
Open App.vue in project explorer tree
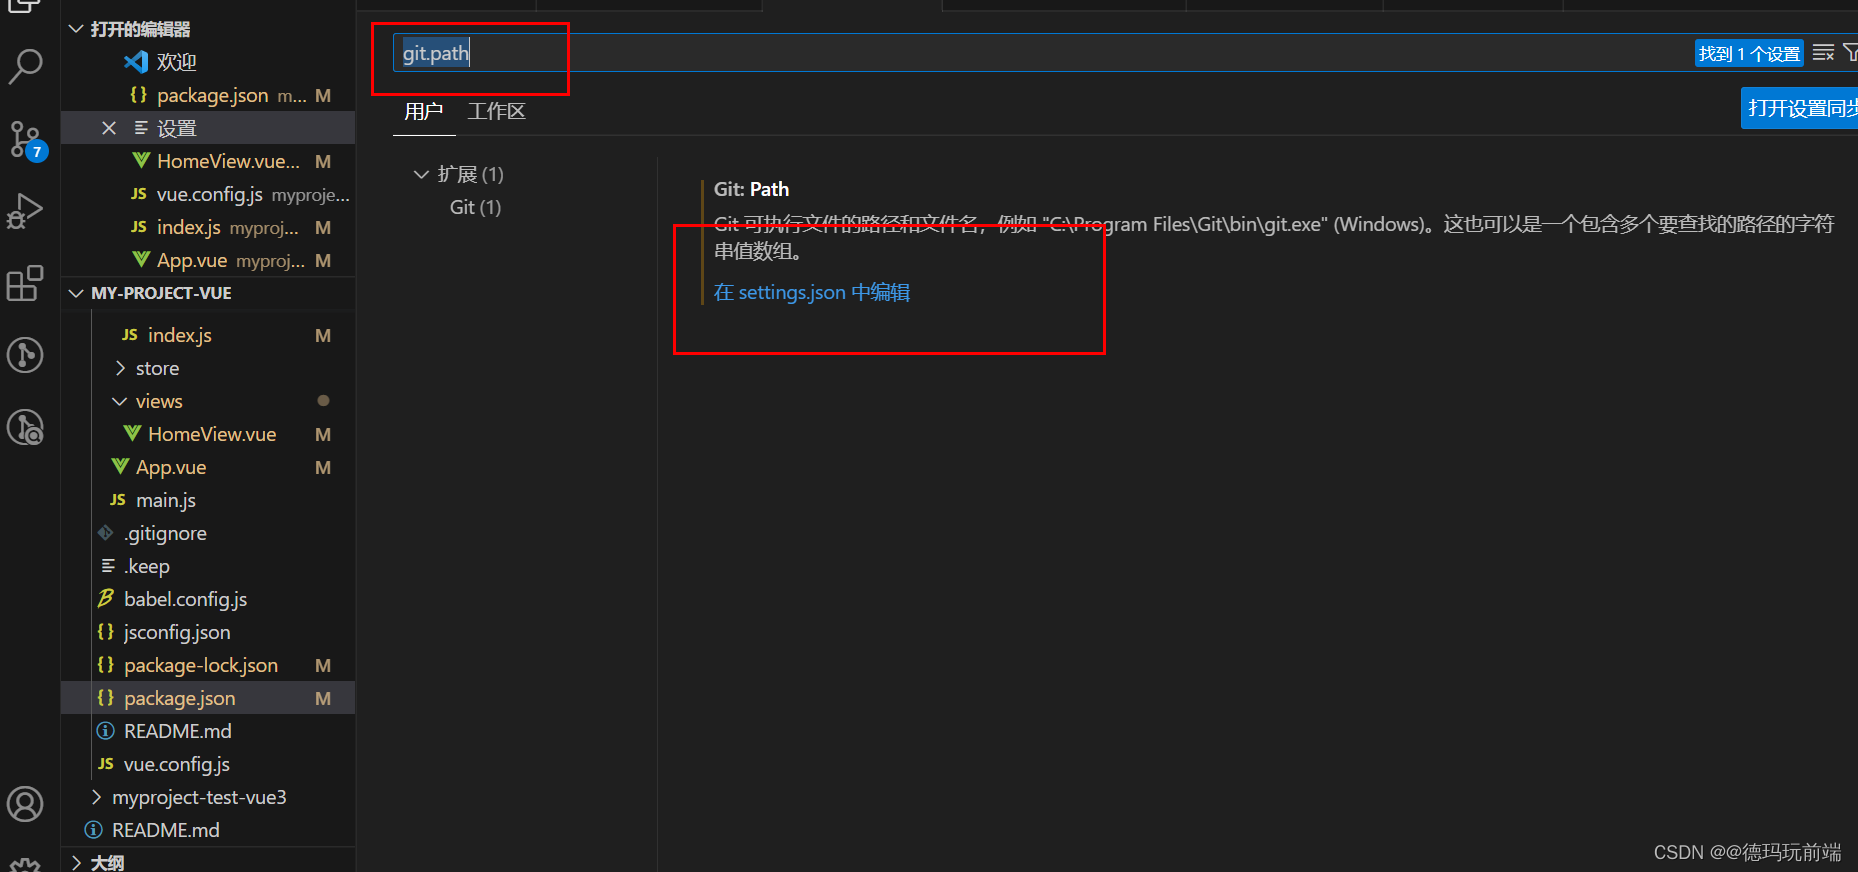[x=208, y=467]
